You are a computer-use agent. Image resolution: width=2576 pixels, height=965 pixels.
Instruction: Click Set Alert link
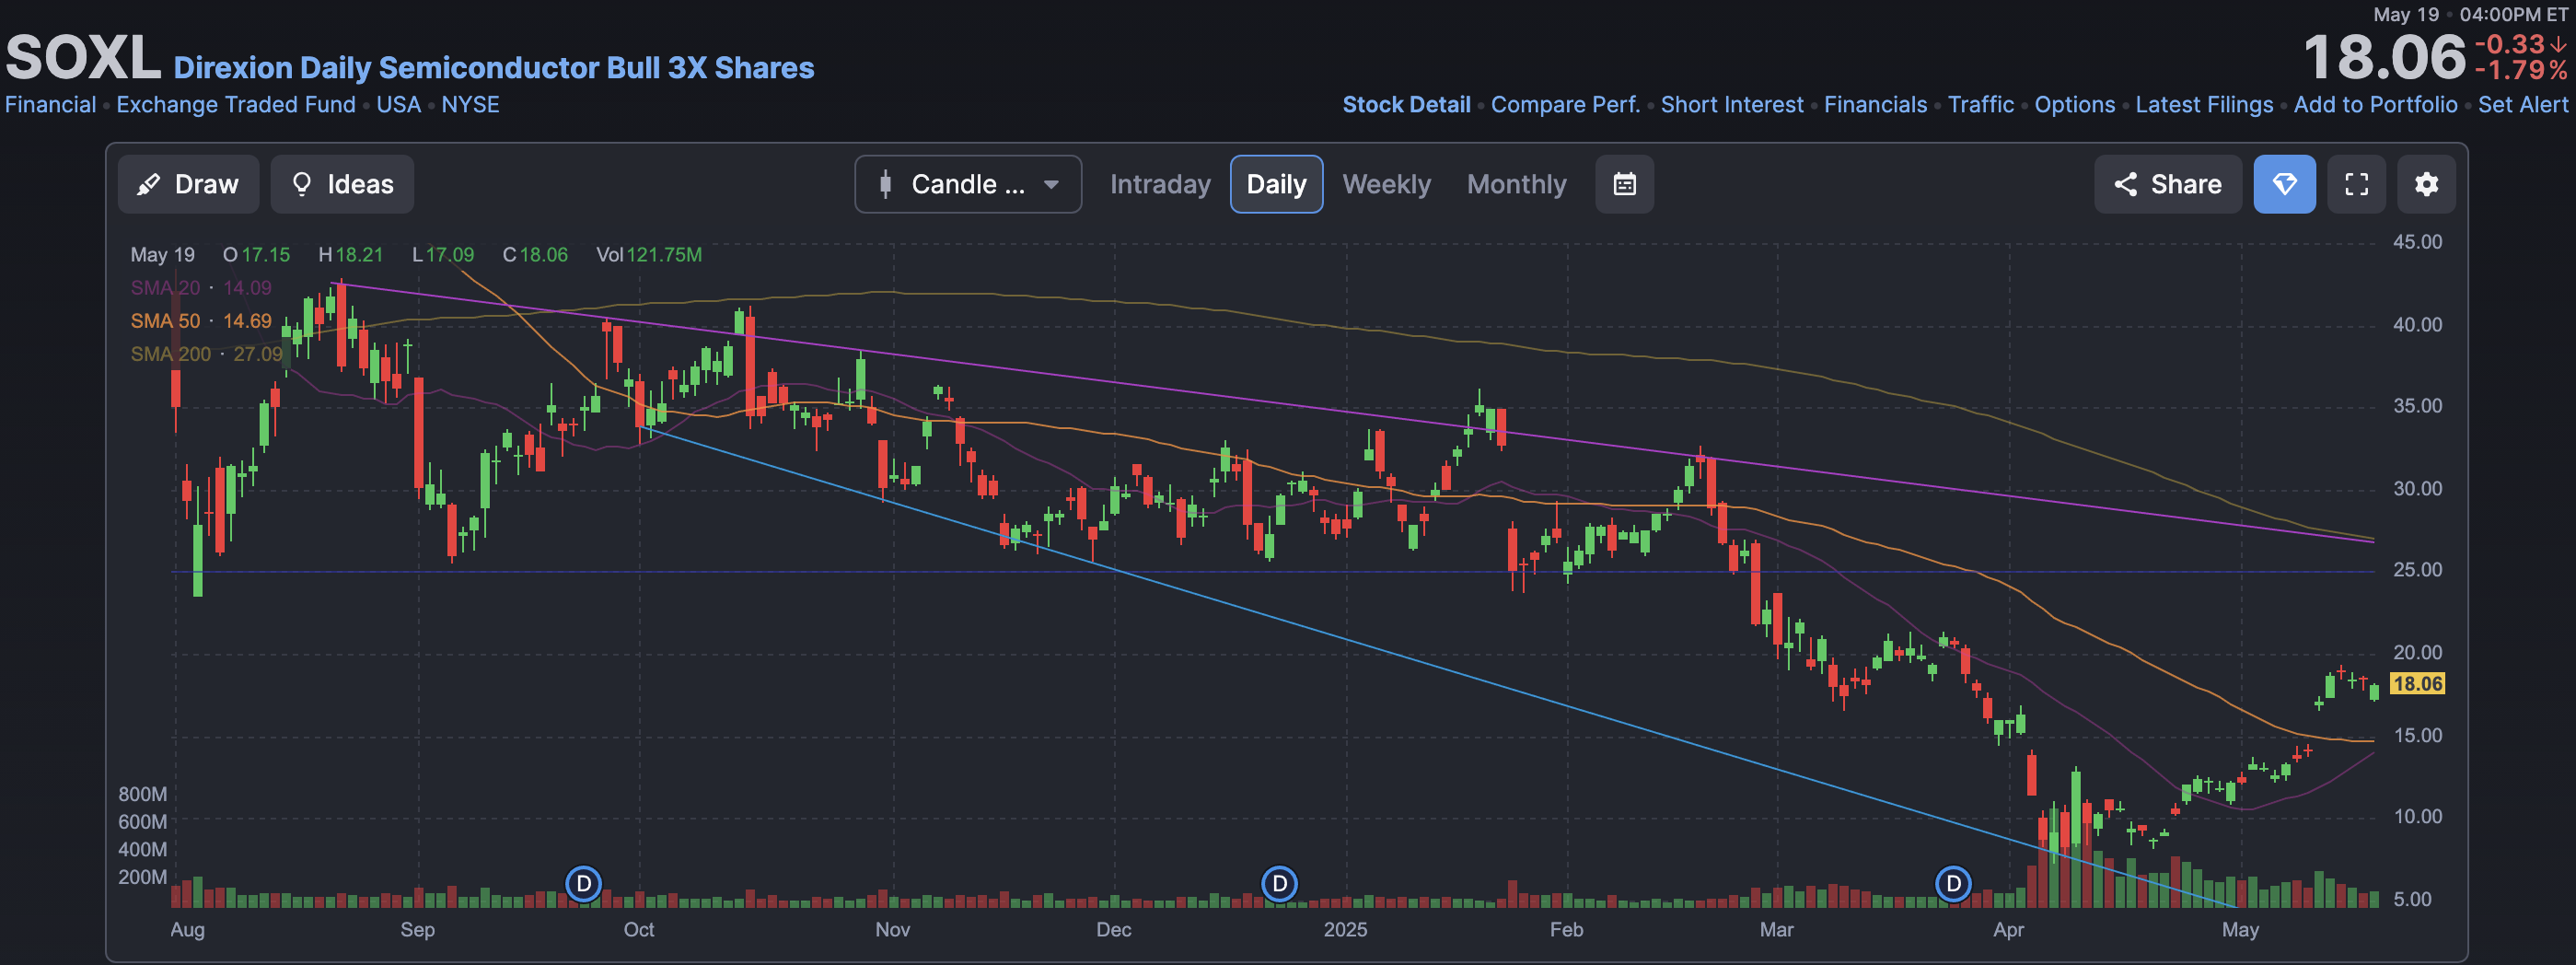pos(2522,105)
